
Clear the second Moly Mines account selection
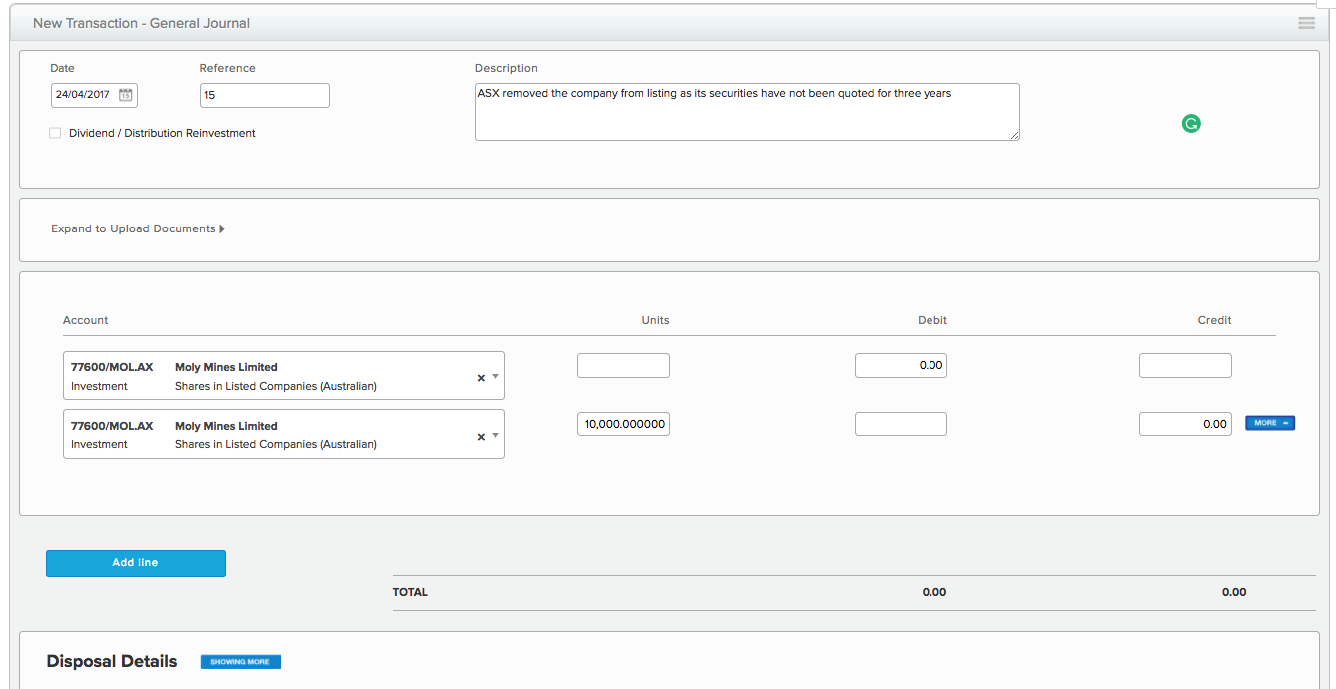(x=481, y=437)
